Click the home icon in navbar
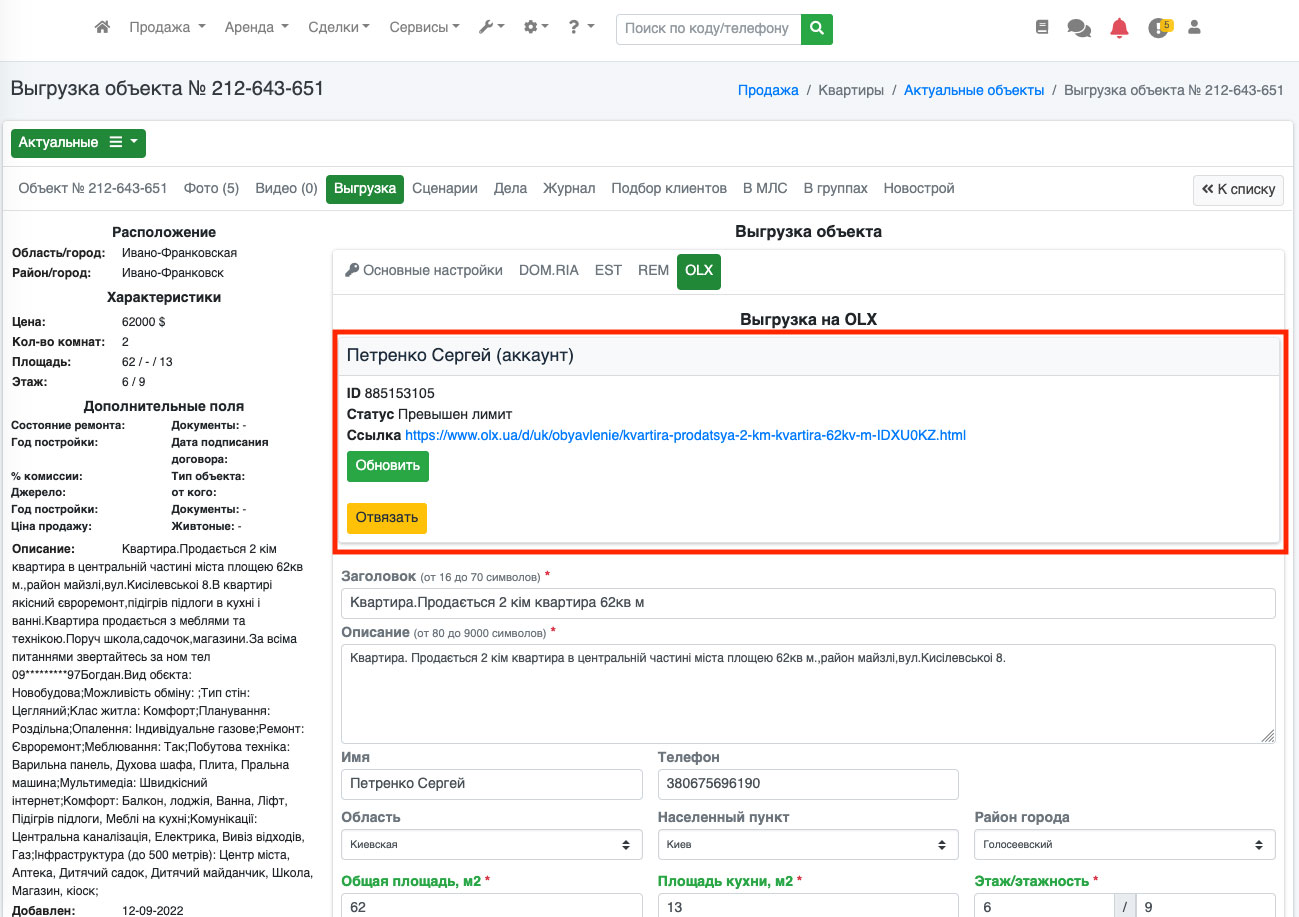Image resolution: width=1299 pixels, height=917 pixels. (102, 28)
